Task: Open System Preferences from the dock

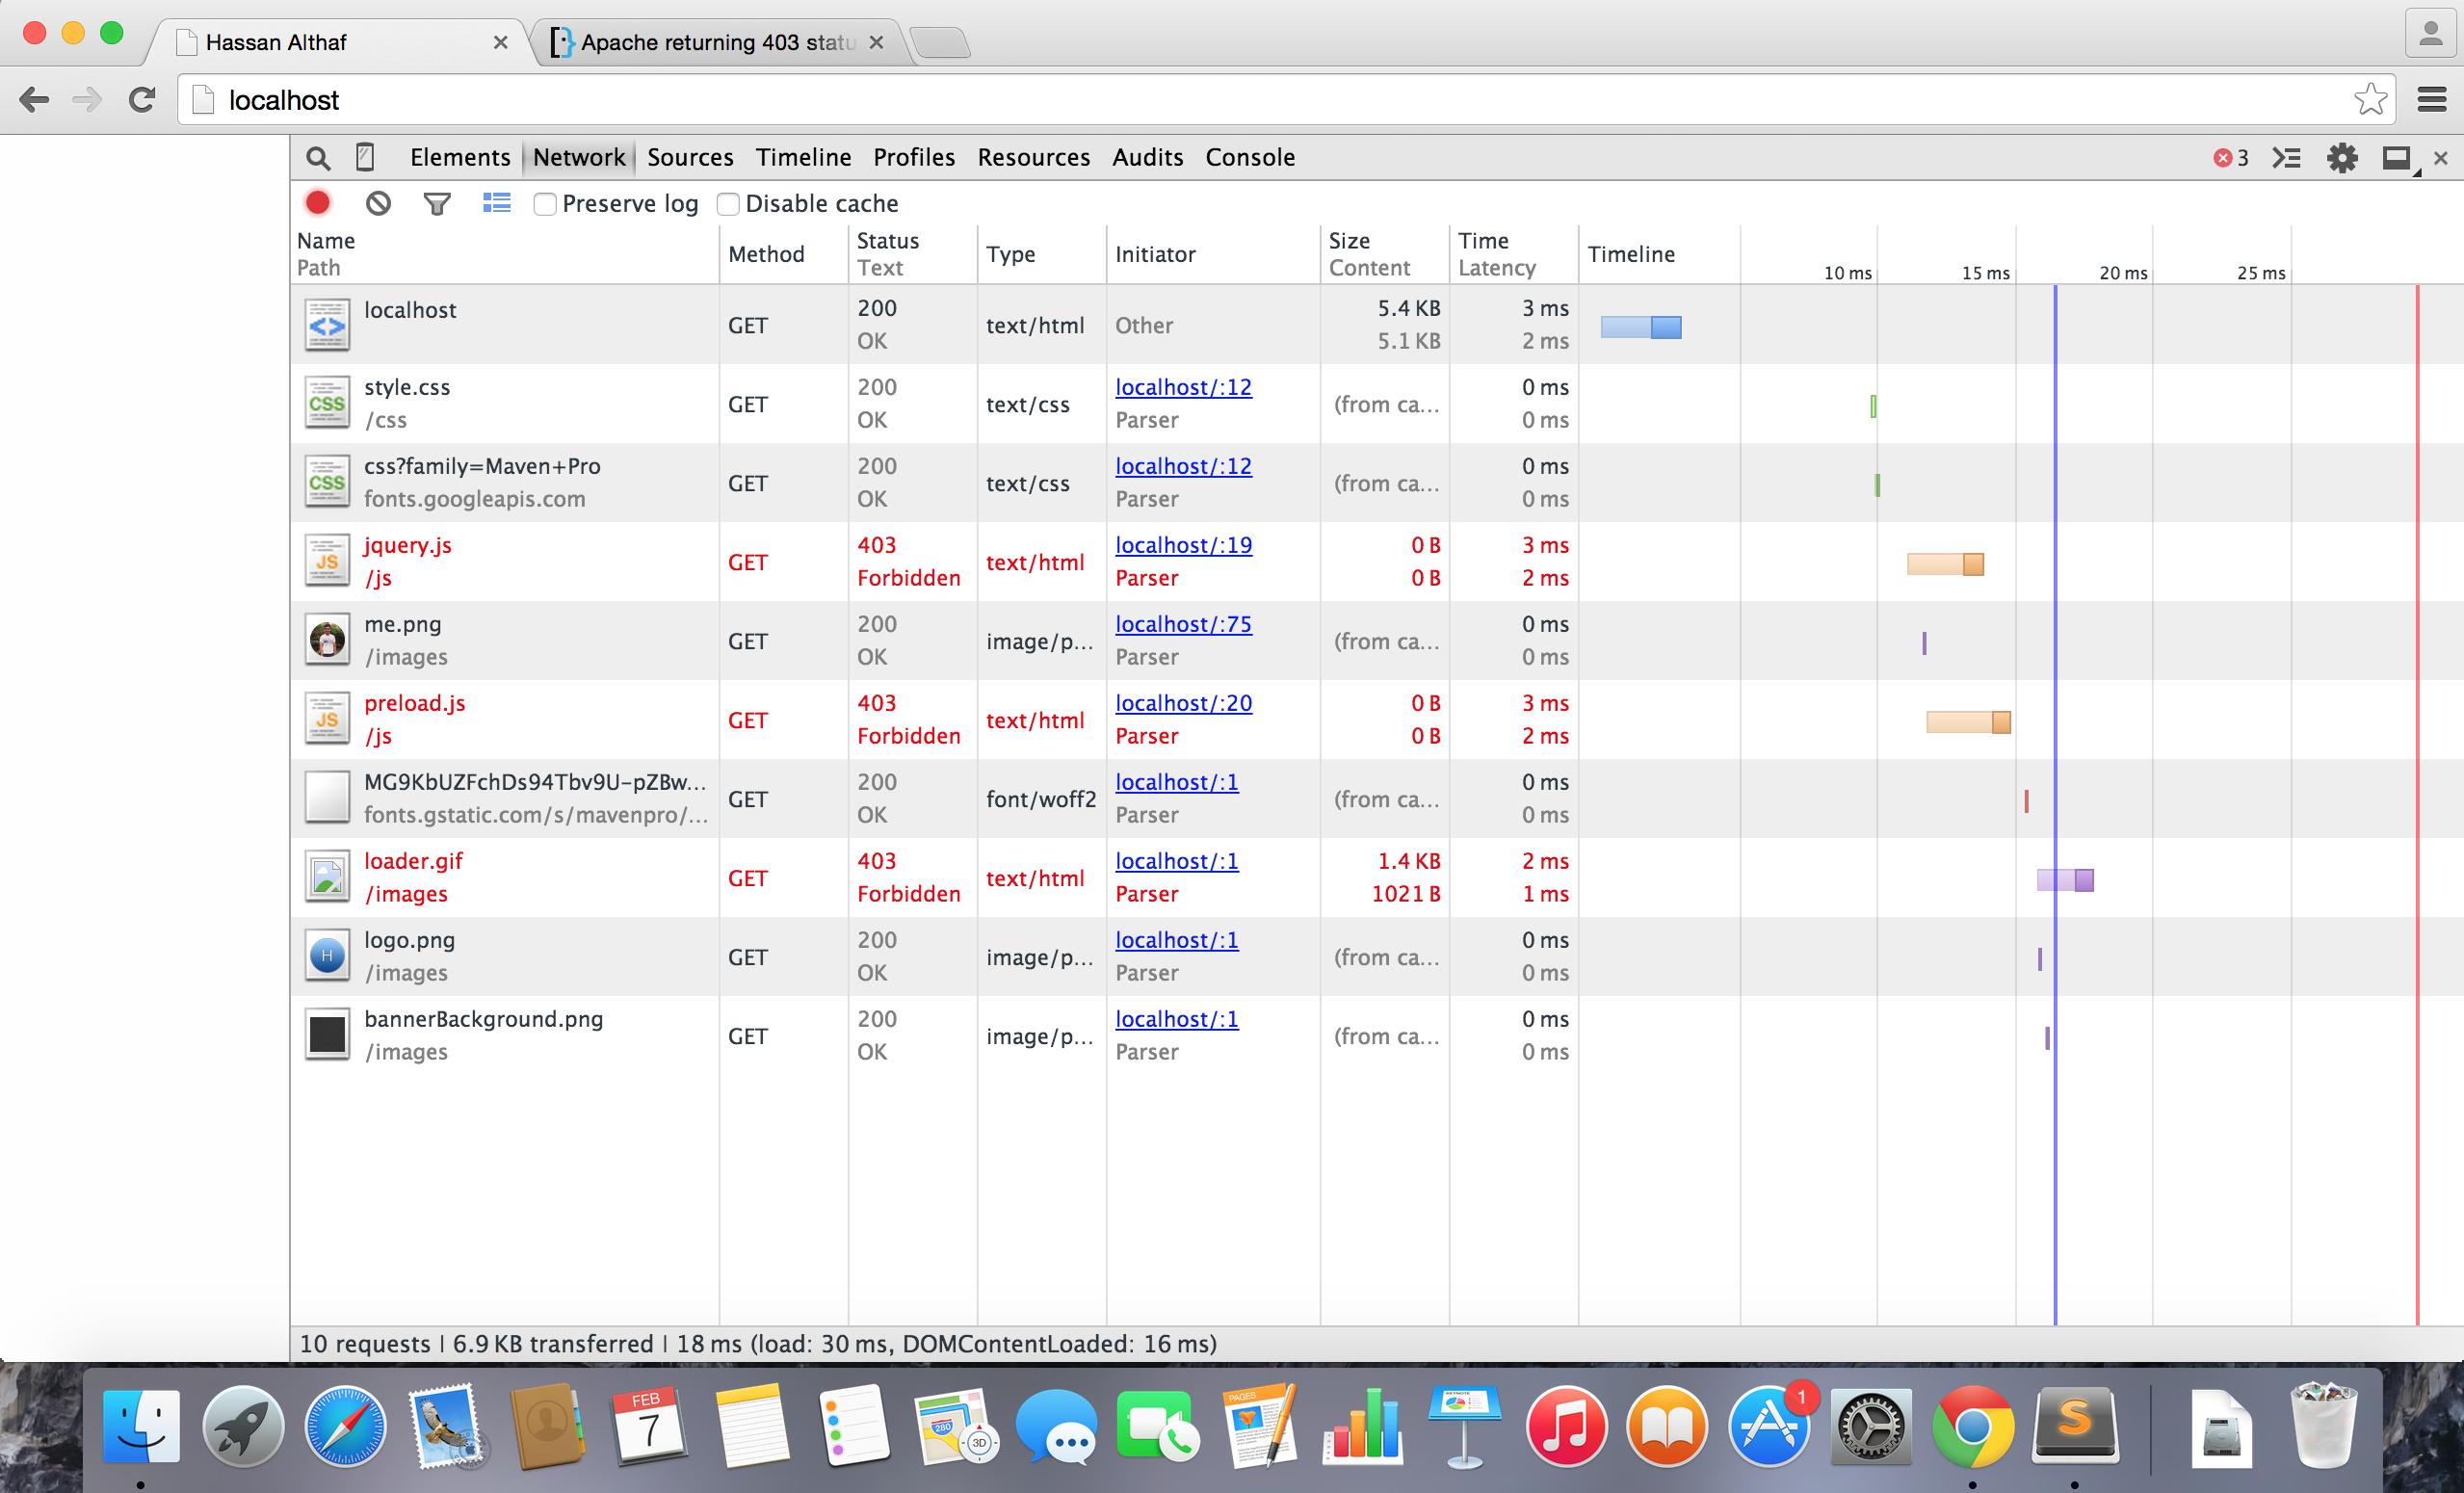Action: [1870, 1428]
